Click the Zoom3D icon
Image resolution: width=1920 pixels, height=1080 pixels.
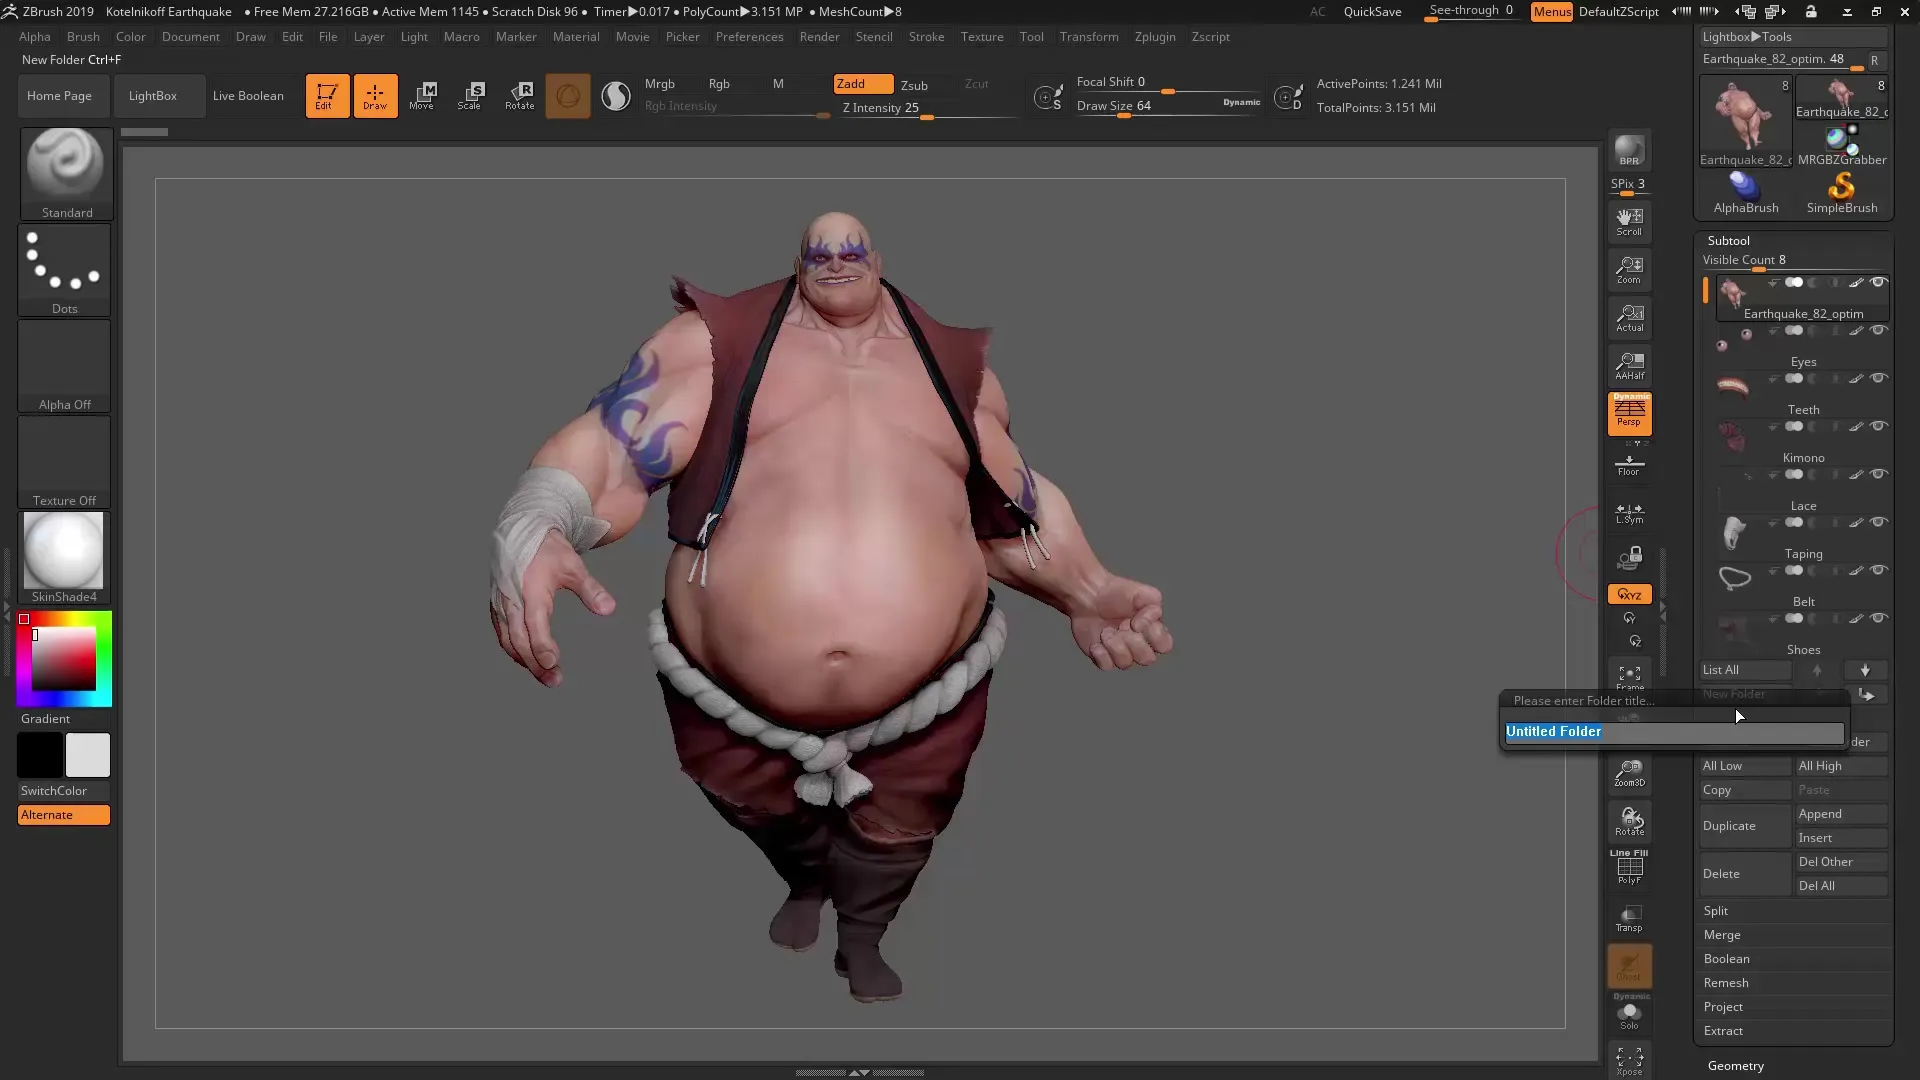click(x=1629, y=773)
